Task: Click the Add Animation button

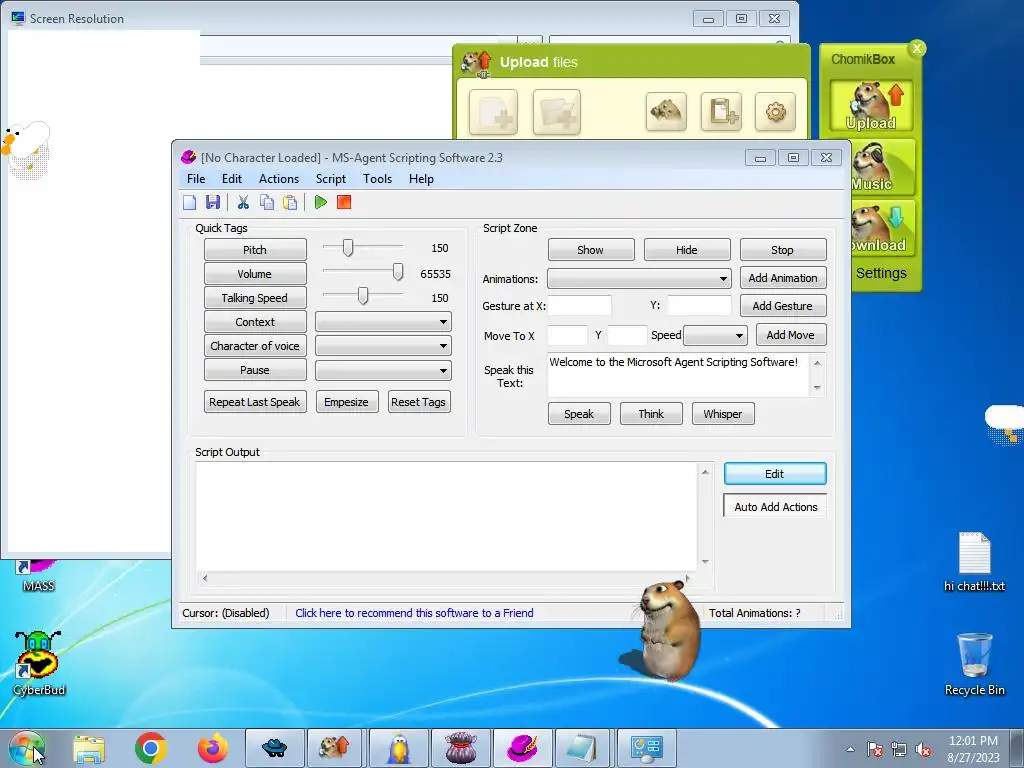Action: [x=783, y=278]
